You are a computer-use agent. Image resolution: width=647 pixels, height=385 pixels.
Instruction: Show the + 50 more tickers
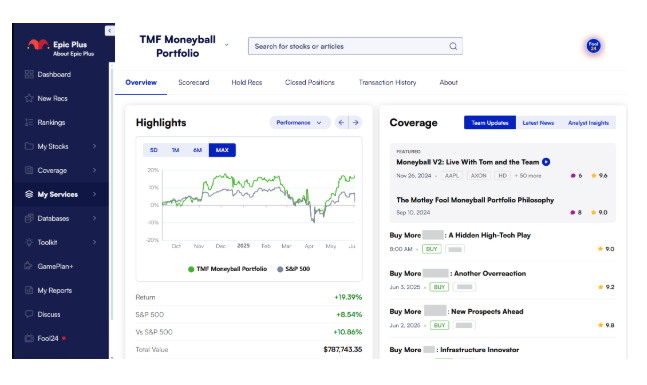click(528, 176)
